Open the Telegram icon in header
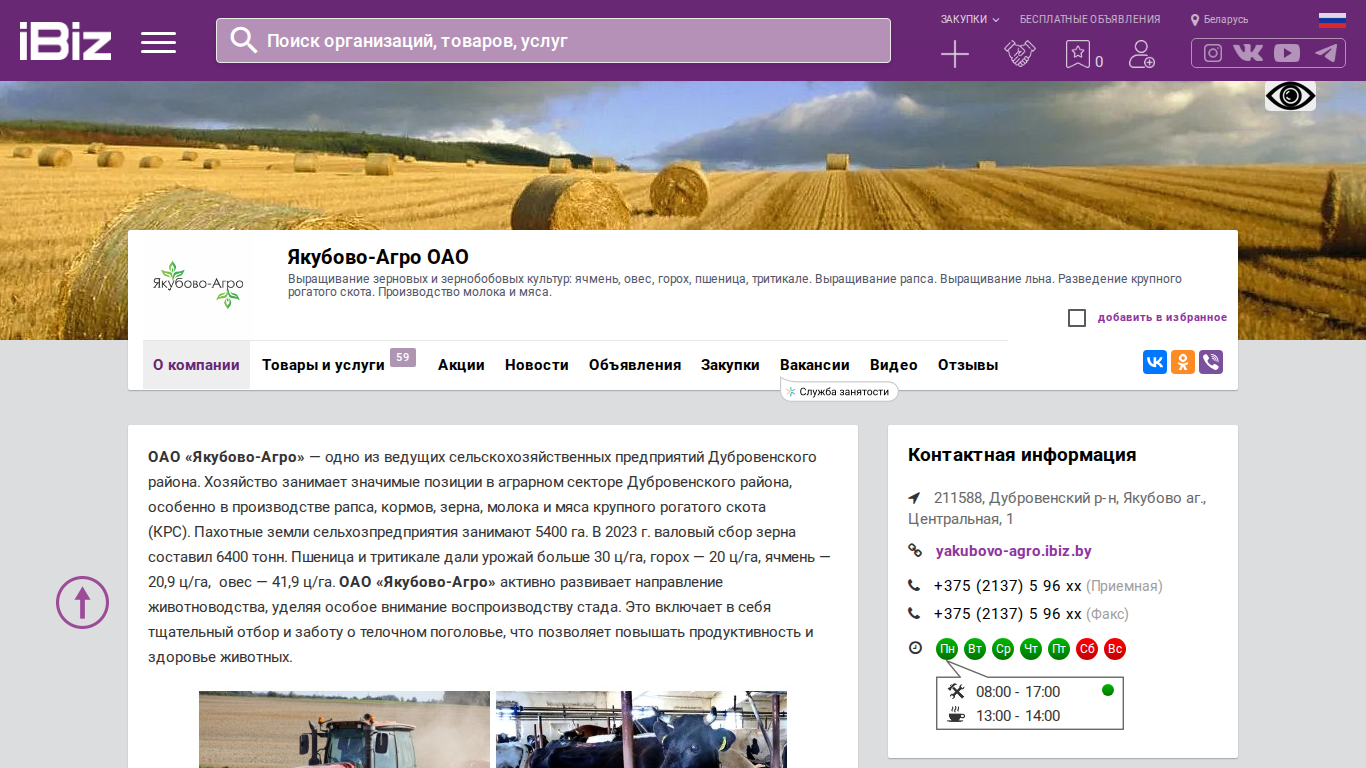The height and width of the screenshot is (768, 1366). [1326, 53]
